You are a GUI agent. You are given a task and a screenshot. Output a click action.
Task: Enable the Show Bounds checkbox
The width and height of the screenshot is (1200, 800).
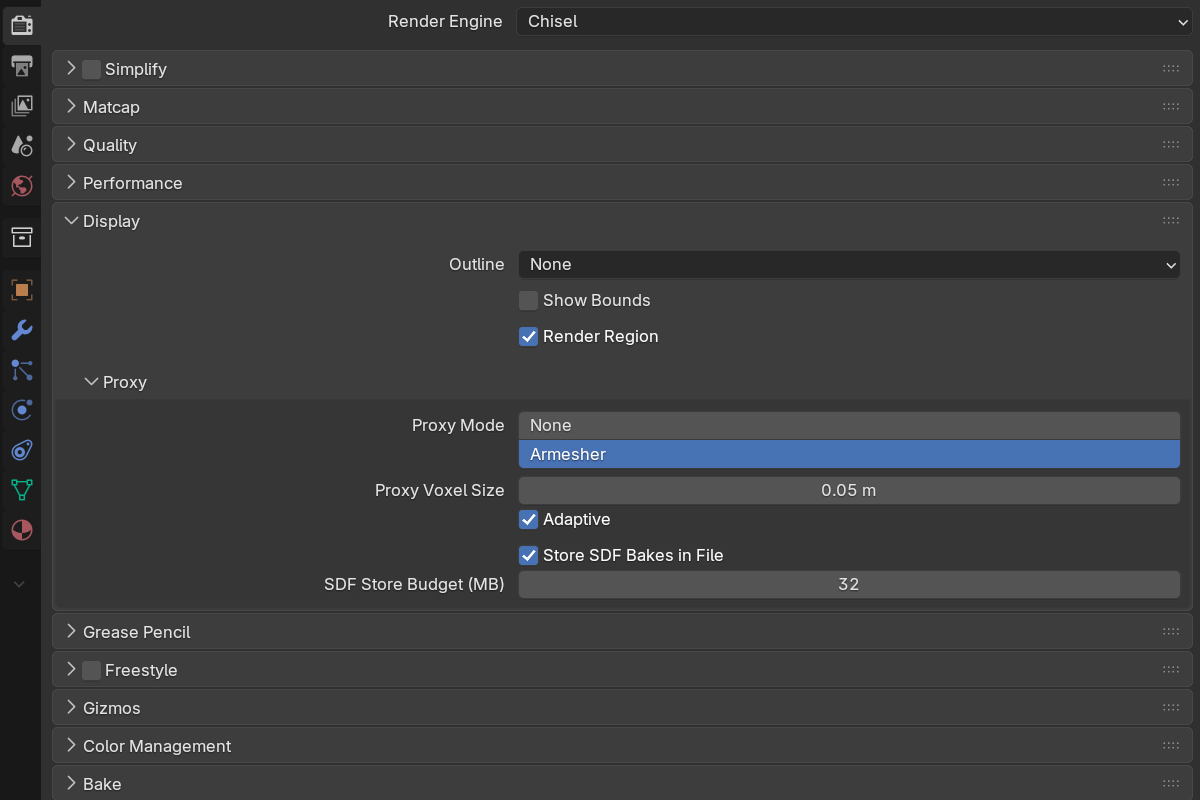click(528, 300)
